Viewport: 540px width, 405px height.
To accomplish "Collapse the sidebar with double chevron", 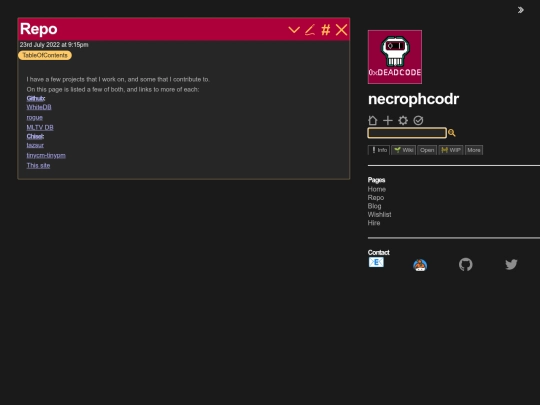I will coord(520,10).
